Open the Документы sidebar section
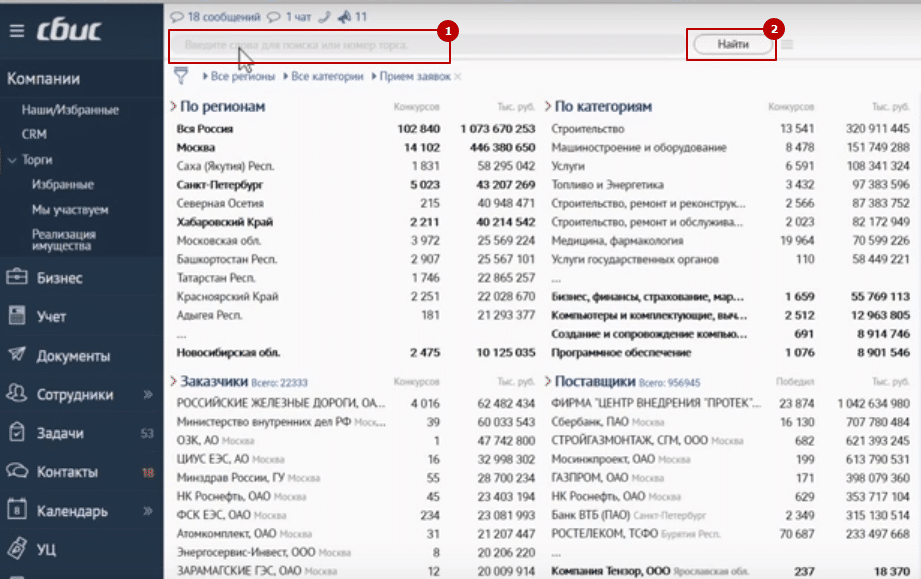This screenshot has width=921, height=579. (73, 356)
